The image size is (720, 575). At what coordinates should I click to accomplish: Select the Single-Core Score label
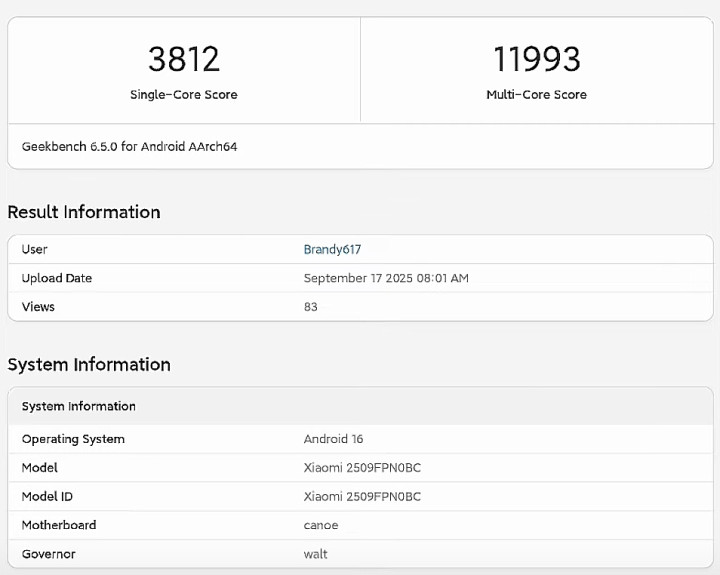point(183,95)
